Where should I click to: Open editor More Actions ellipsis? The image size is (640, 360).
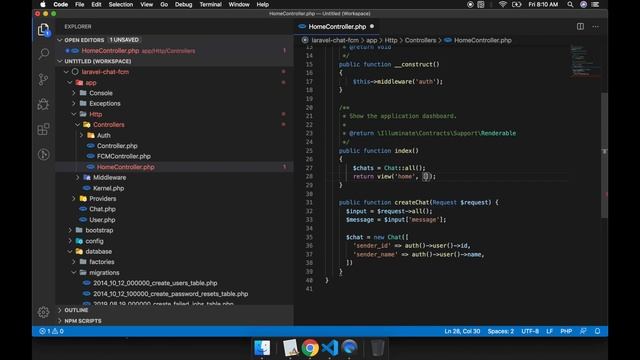point(596,27)
